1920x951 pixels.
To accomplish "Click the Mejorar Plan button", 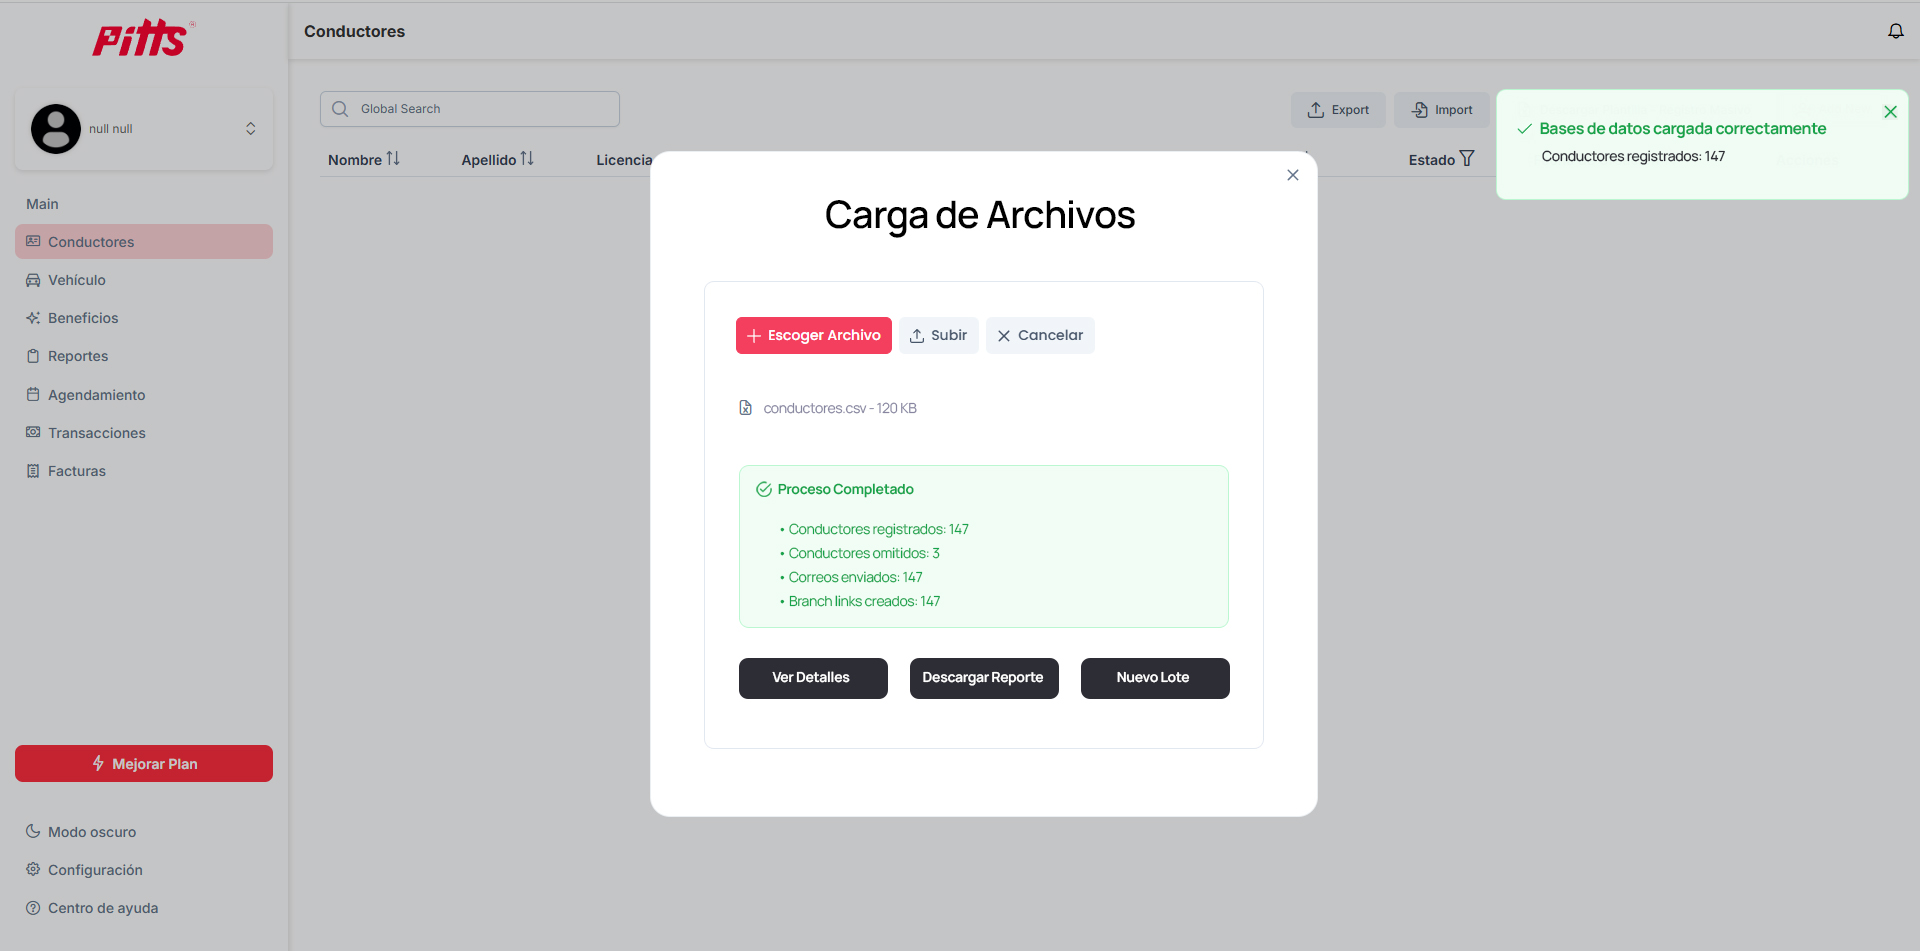I will pos(144,764).
